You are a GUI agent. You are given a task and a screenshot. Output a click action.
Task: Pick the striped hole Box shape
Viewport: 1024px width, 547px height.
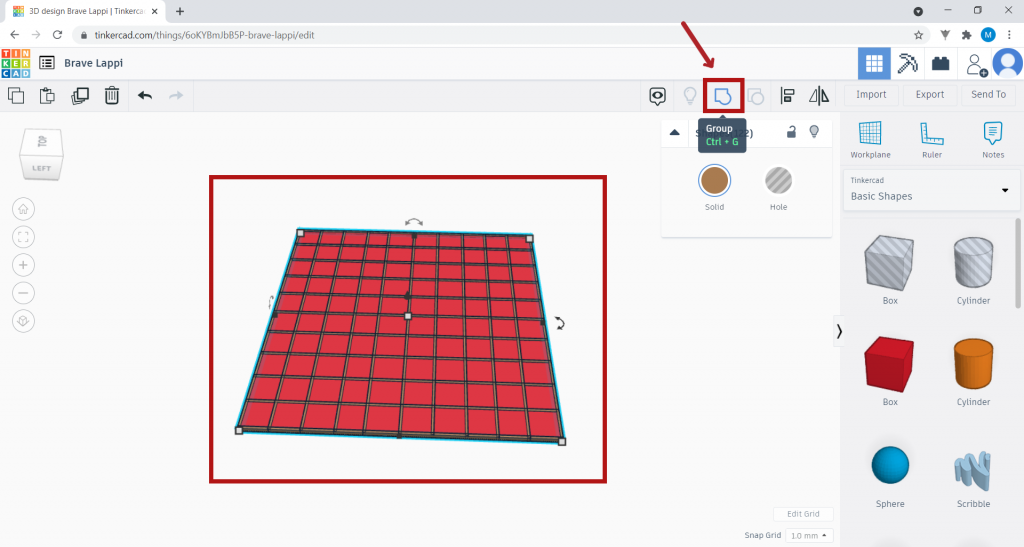click(889, 262)
